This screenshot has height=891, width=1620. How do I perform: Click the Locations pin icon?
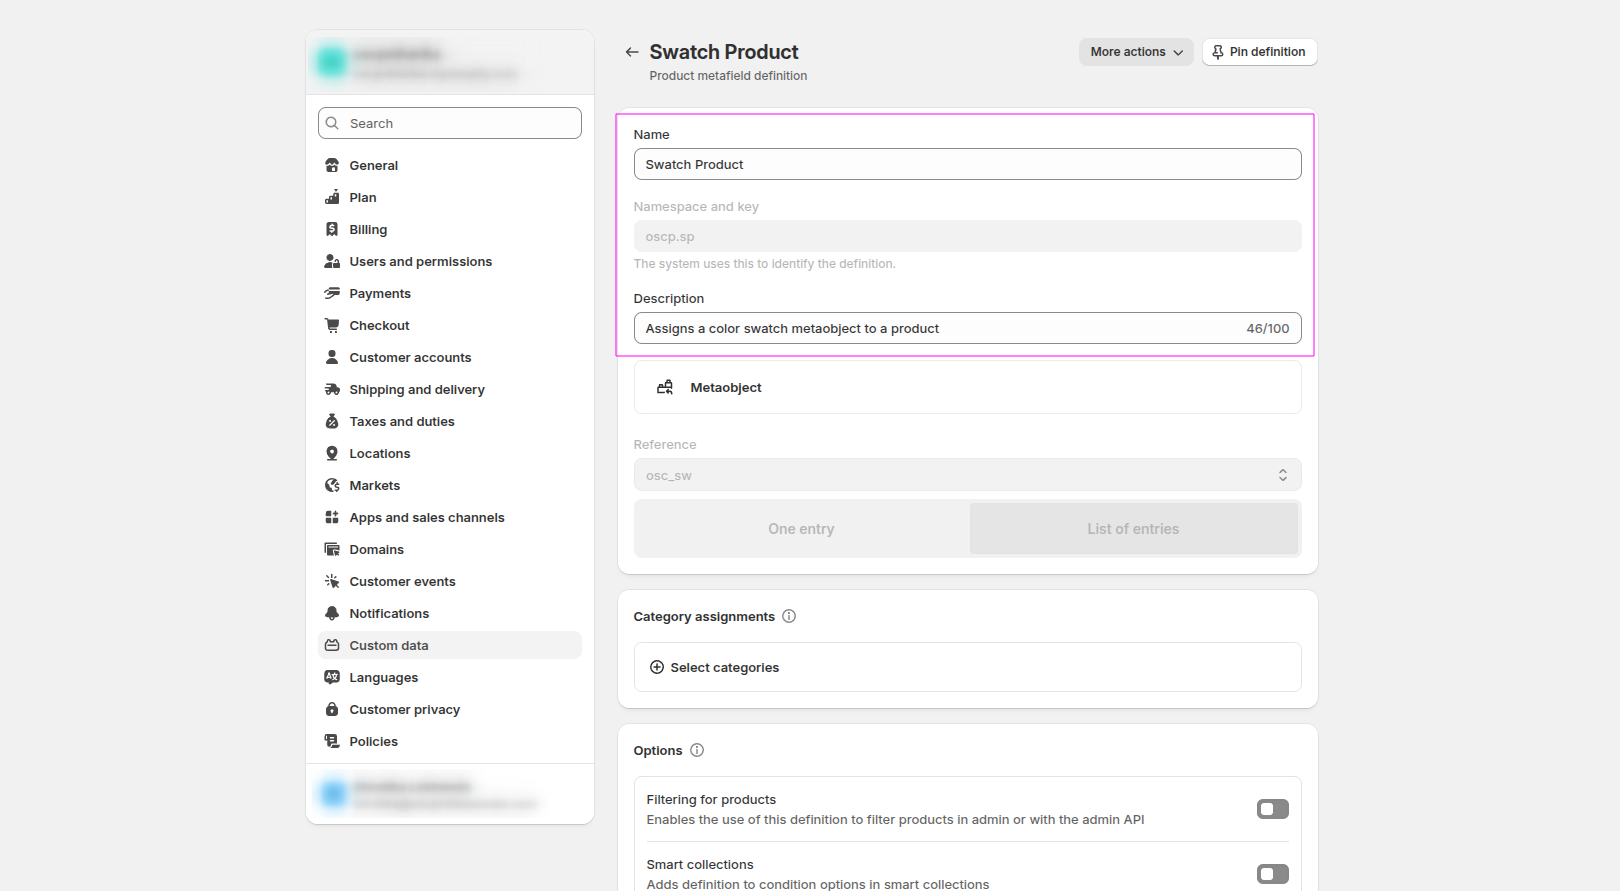(332, 453)
